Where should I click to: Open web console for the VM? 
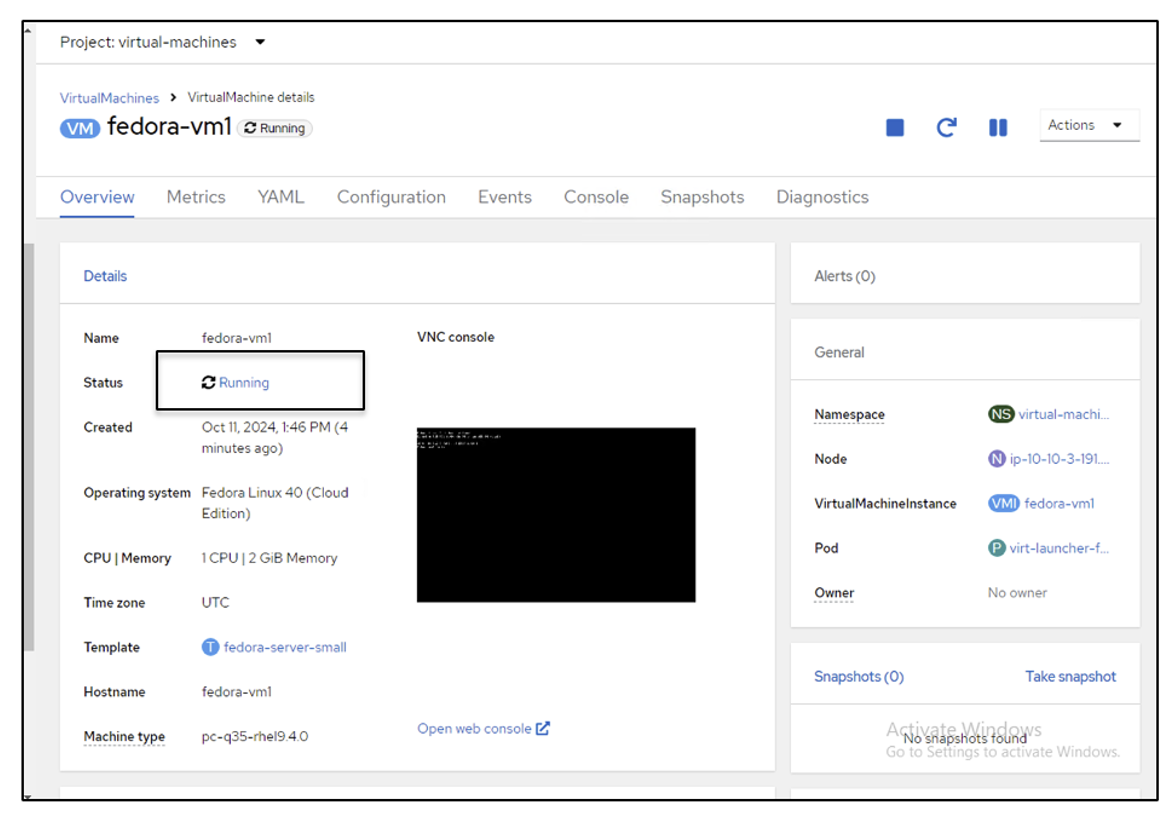(475, 729)
